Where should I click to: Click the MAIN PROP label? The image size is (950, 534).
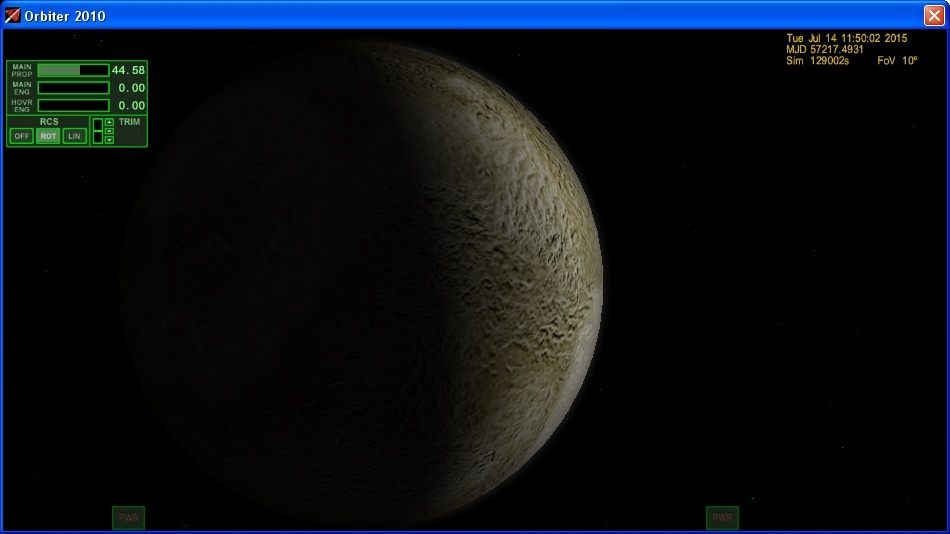pyautogui.click(x=22, y=70)
